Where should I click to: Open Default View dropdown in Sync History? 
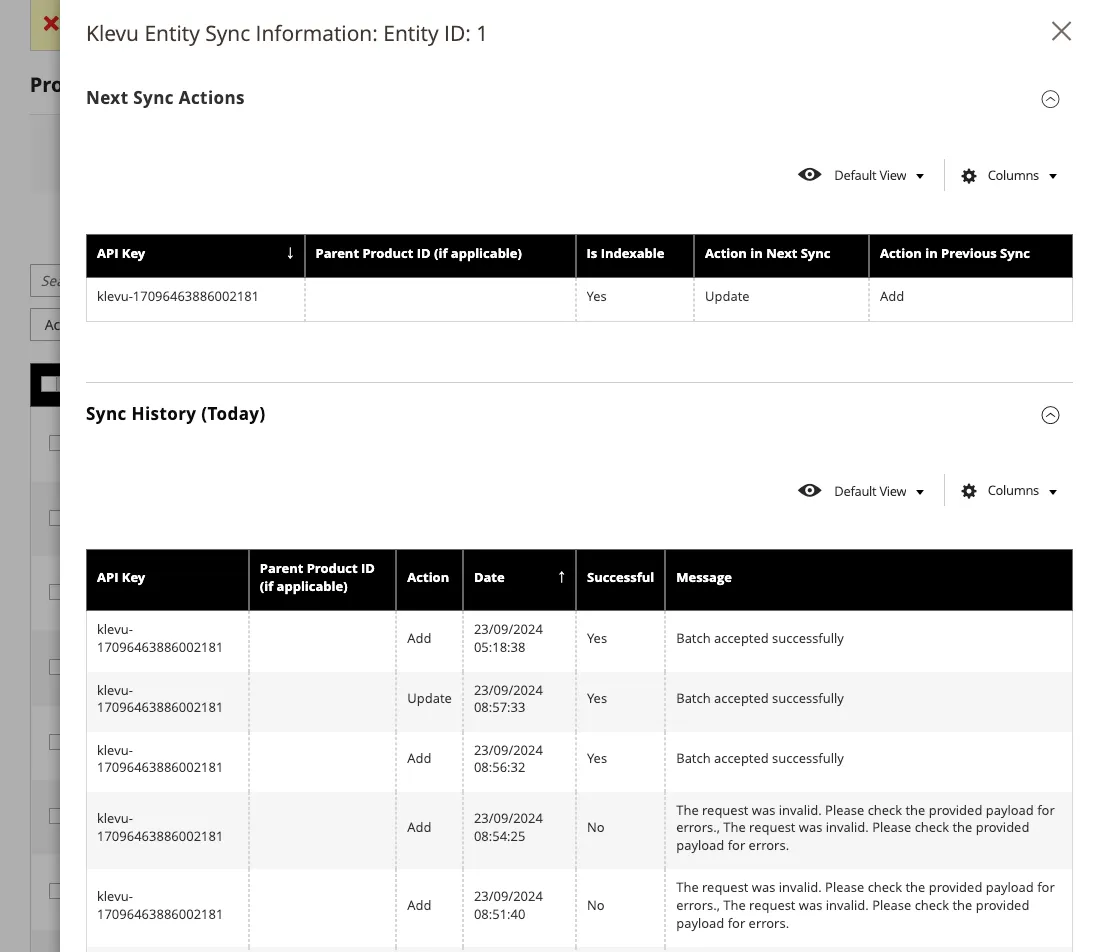(861, 491)
